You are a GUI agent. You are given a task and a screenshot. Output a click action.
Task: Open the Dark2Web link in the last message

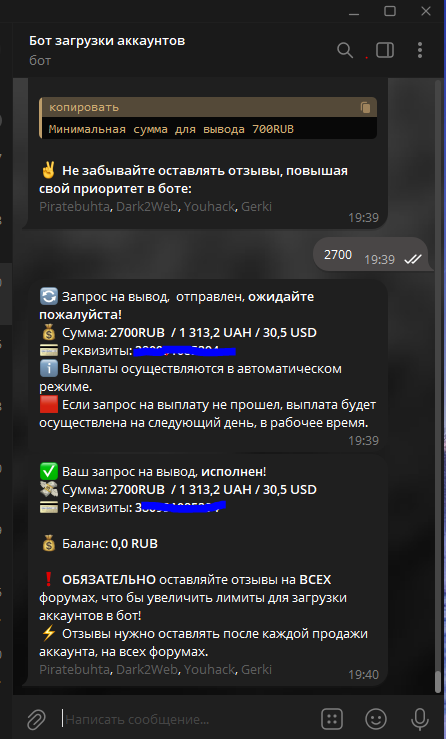click(147, 669)
